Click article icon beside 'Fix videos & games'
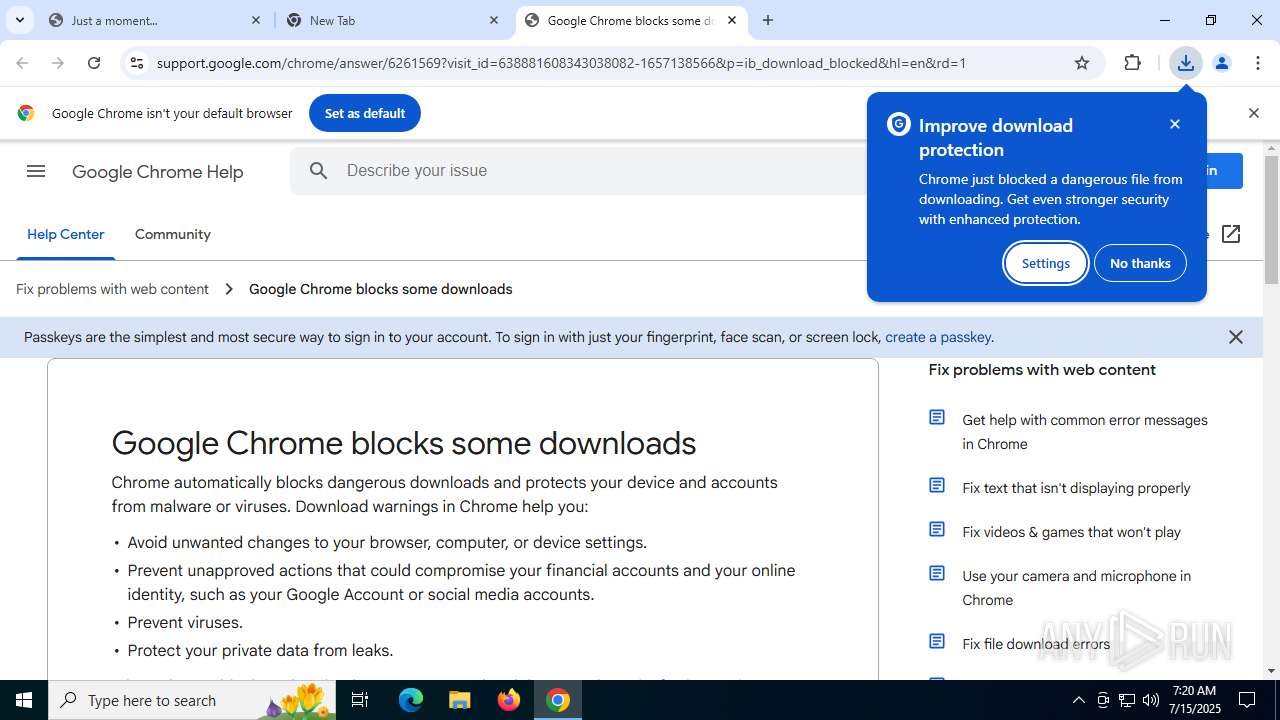1280x720 pixels. click(x=937, y=530)
